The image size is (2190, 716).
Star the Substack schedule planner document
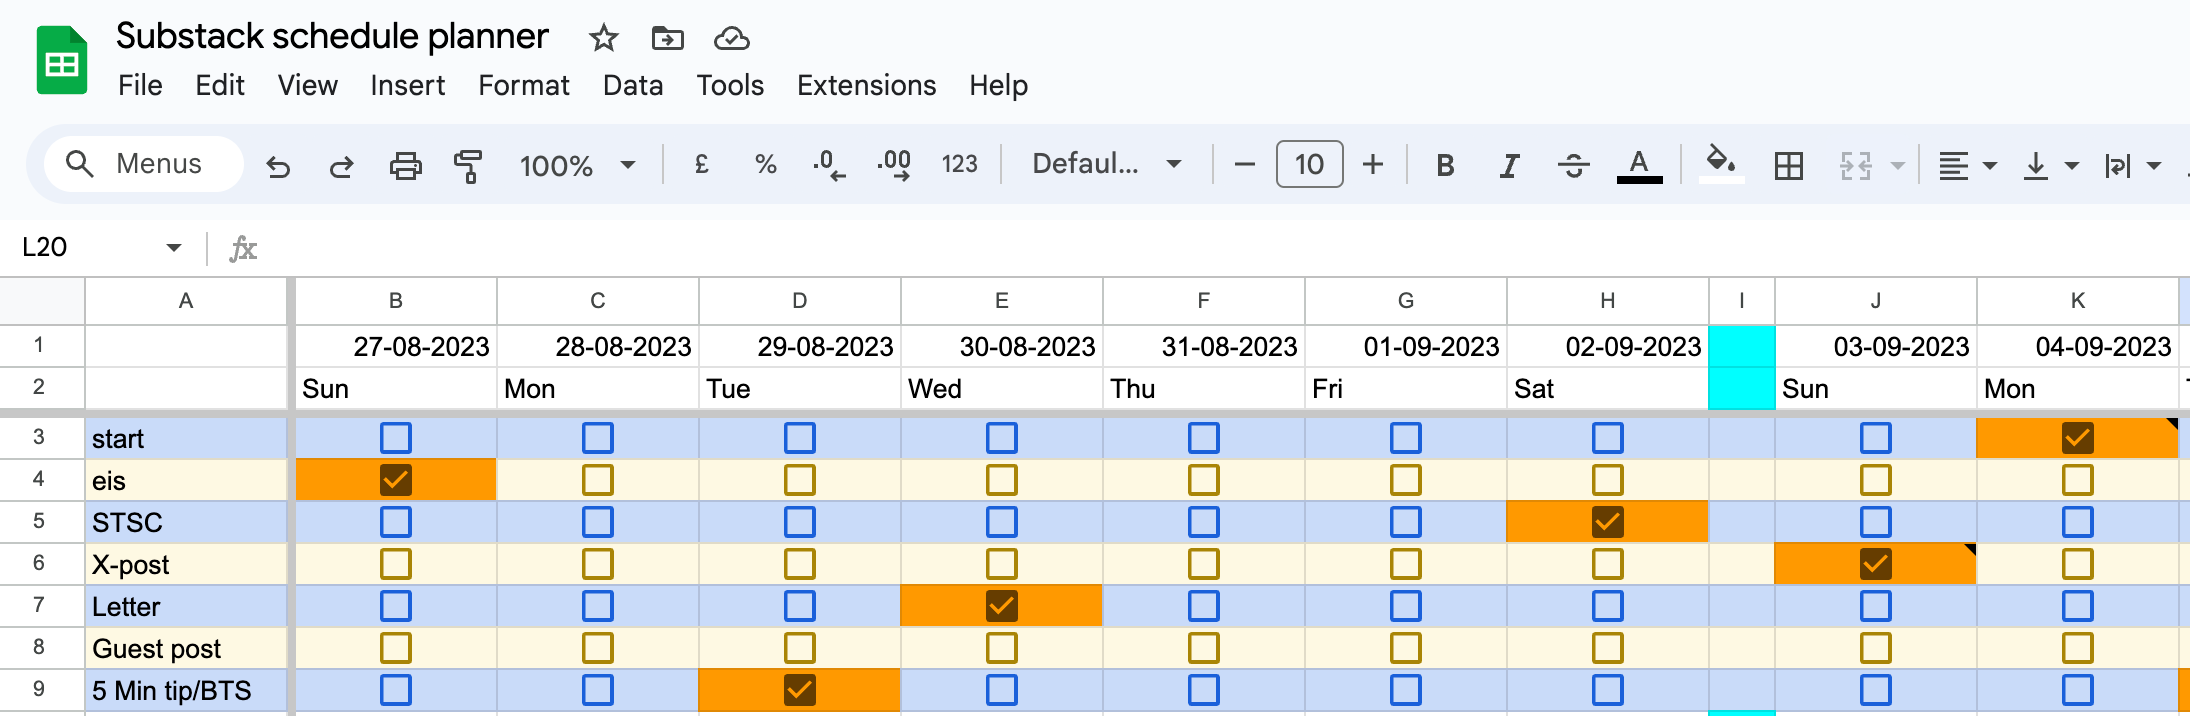click(603, 39)
